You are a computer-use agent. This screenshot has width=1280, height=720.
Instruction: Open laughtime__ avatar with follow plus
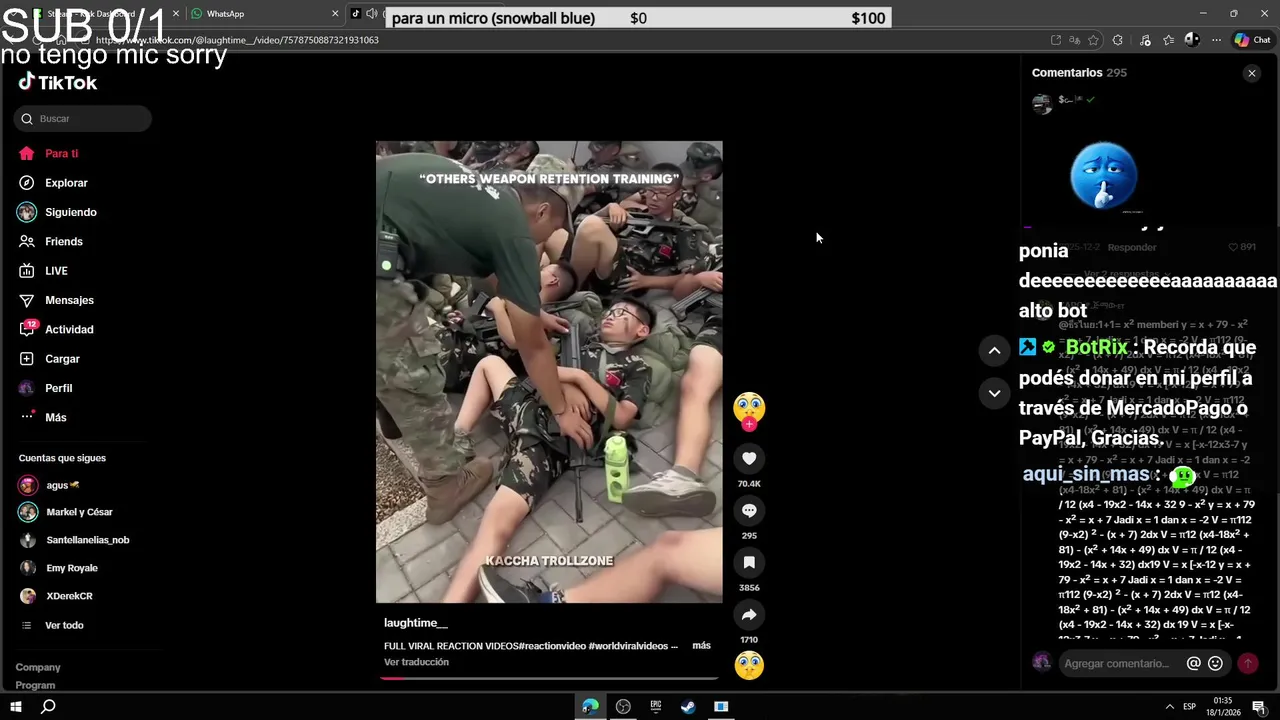[749, 410]
